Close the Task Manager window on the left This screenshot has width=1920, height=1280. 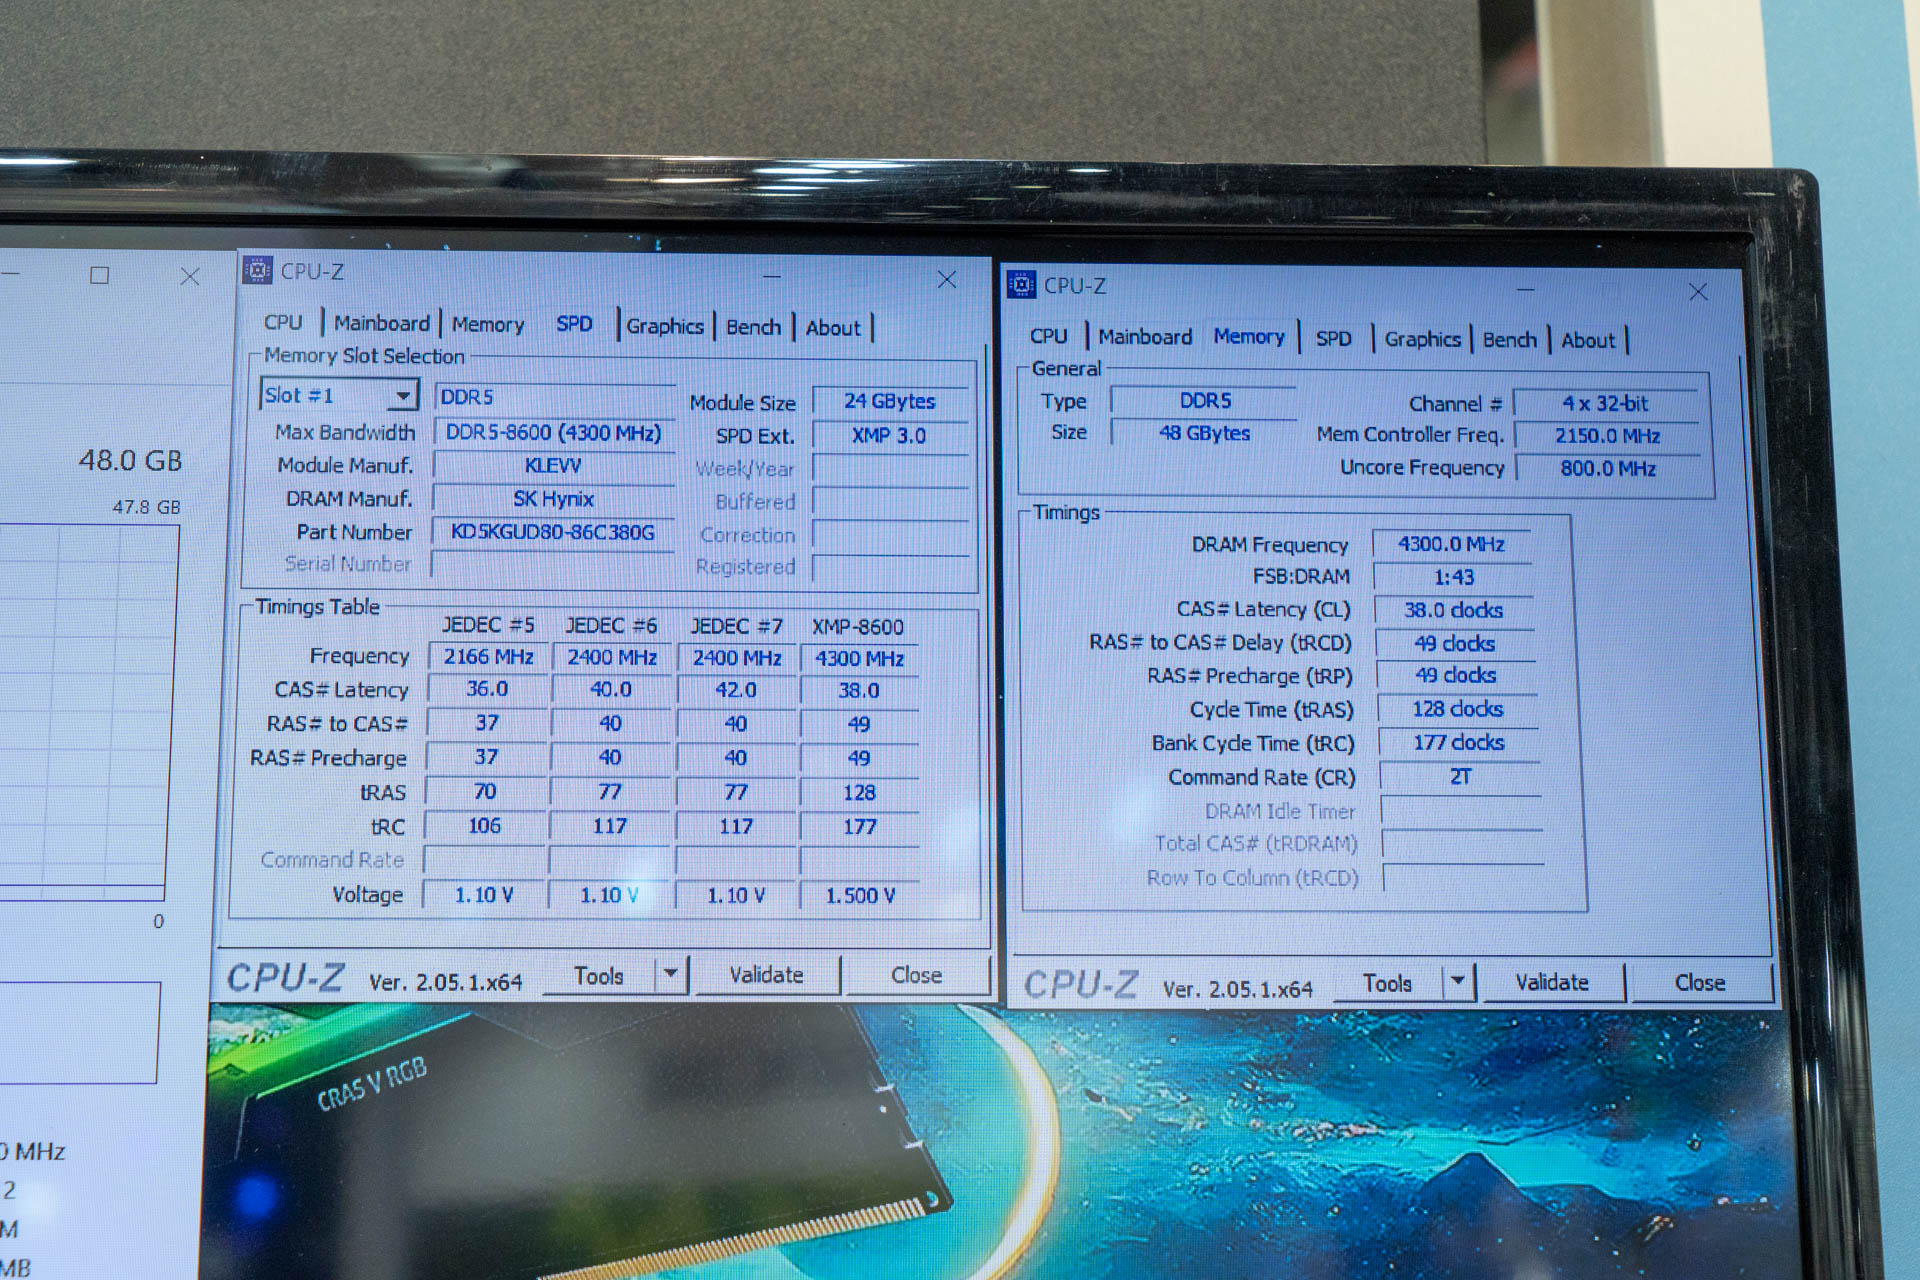click(190, 276)
